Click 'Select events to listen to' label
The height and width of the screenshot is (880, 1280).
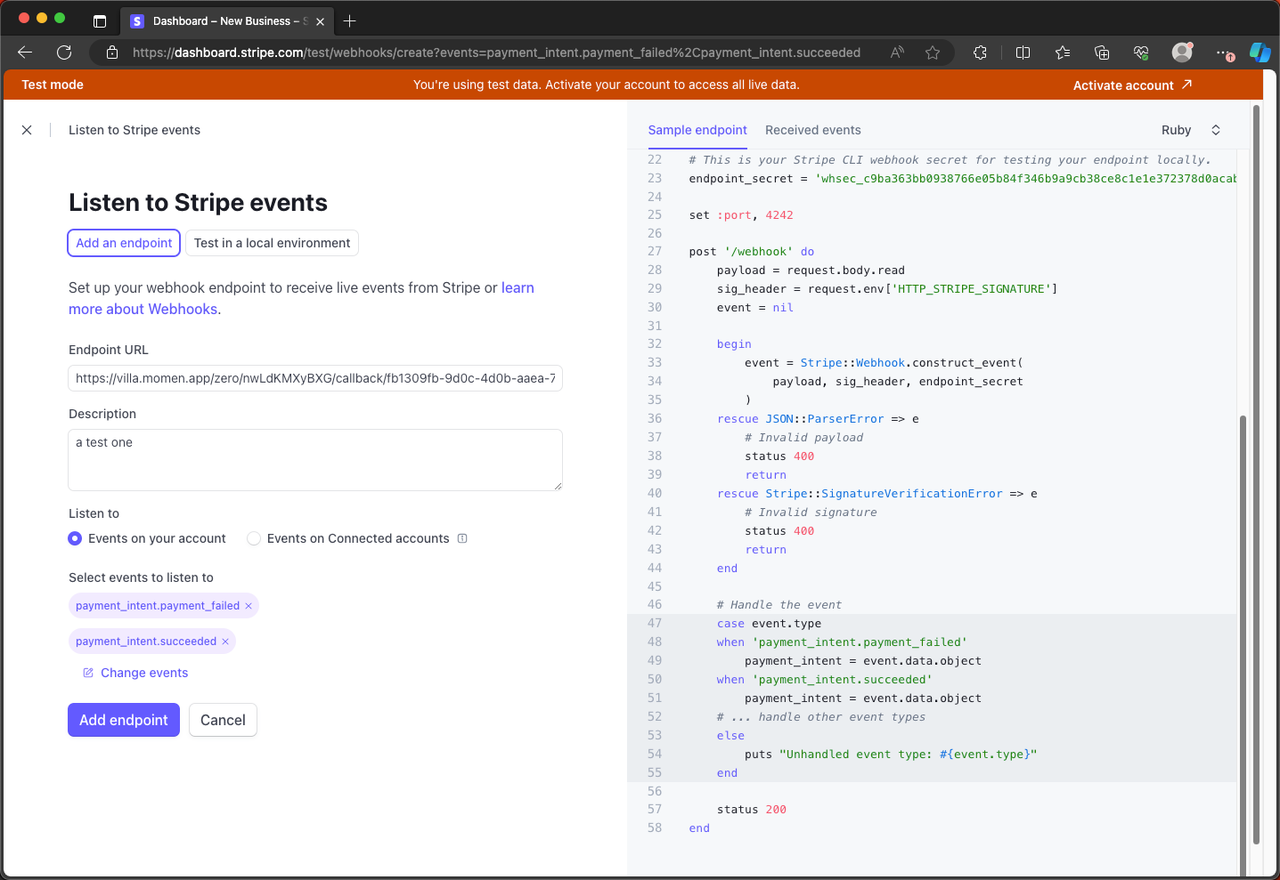click(141, 578)
